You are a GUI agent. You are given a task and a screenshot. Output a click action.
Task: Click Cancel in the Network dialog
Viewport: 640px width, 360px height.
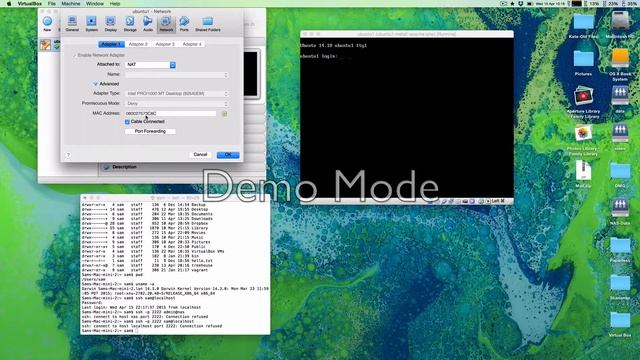click(200, 155)
